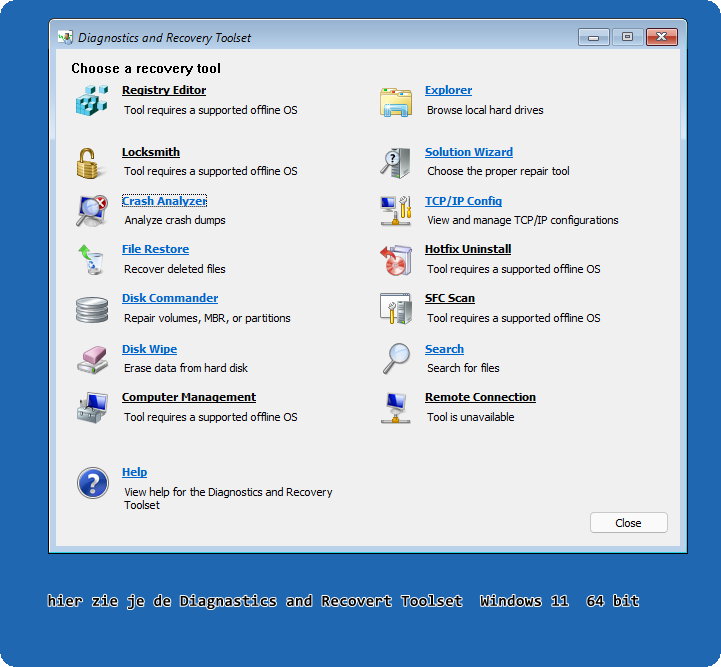Click the 'Recover deleted files' description
This screenshot has width=721, height=667.
pyautogui.click(x=175, y=269)
